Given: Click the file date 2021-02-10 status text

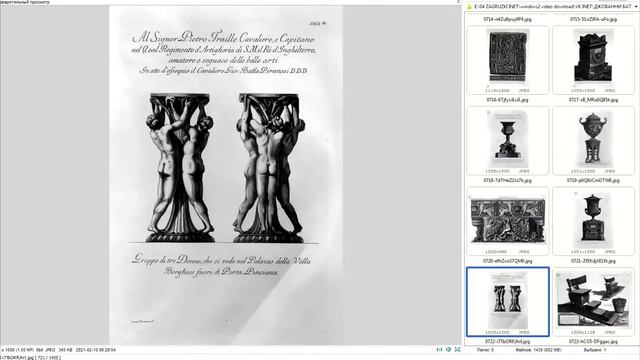Looking at the screenshot, I should click(x=96, y=350).
